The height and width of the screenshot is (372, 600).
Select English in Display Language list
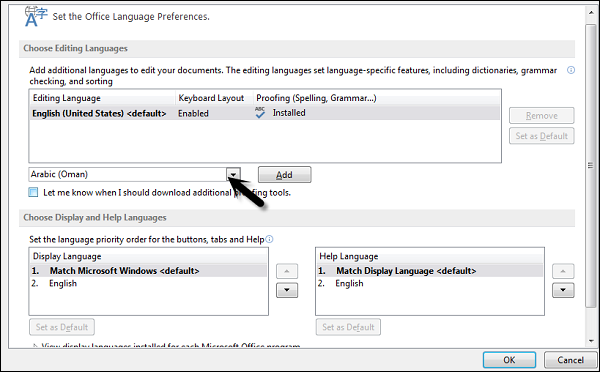point(63,283)
